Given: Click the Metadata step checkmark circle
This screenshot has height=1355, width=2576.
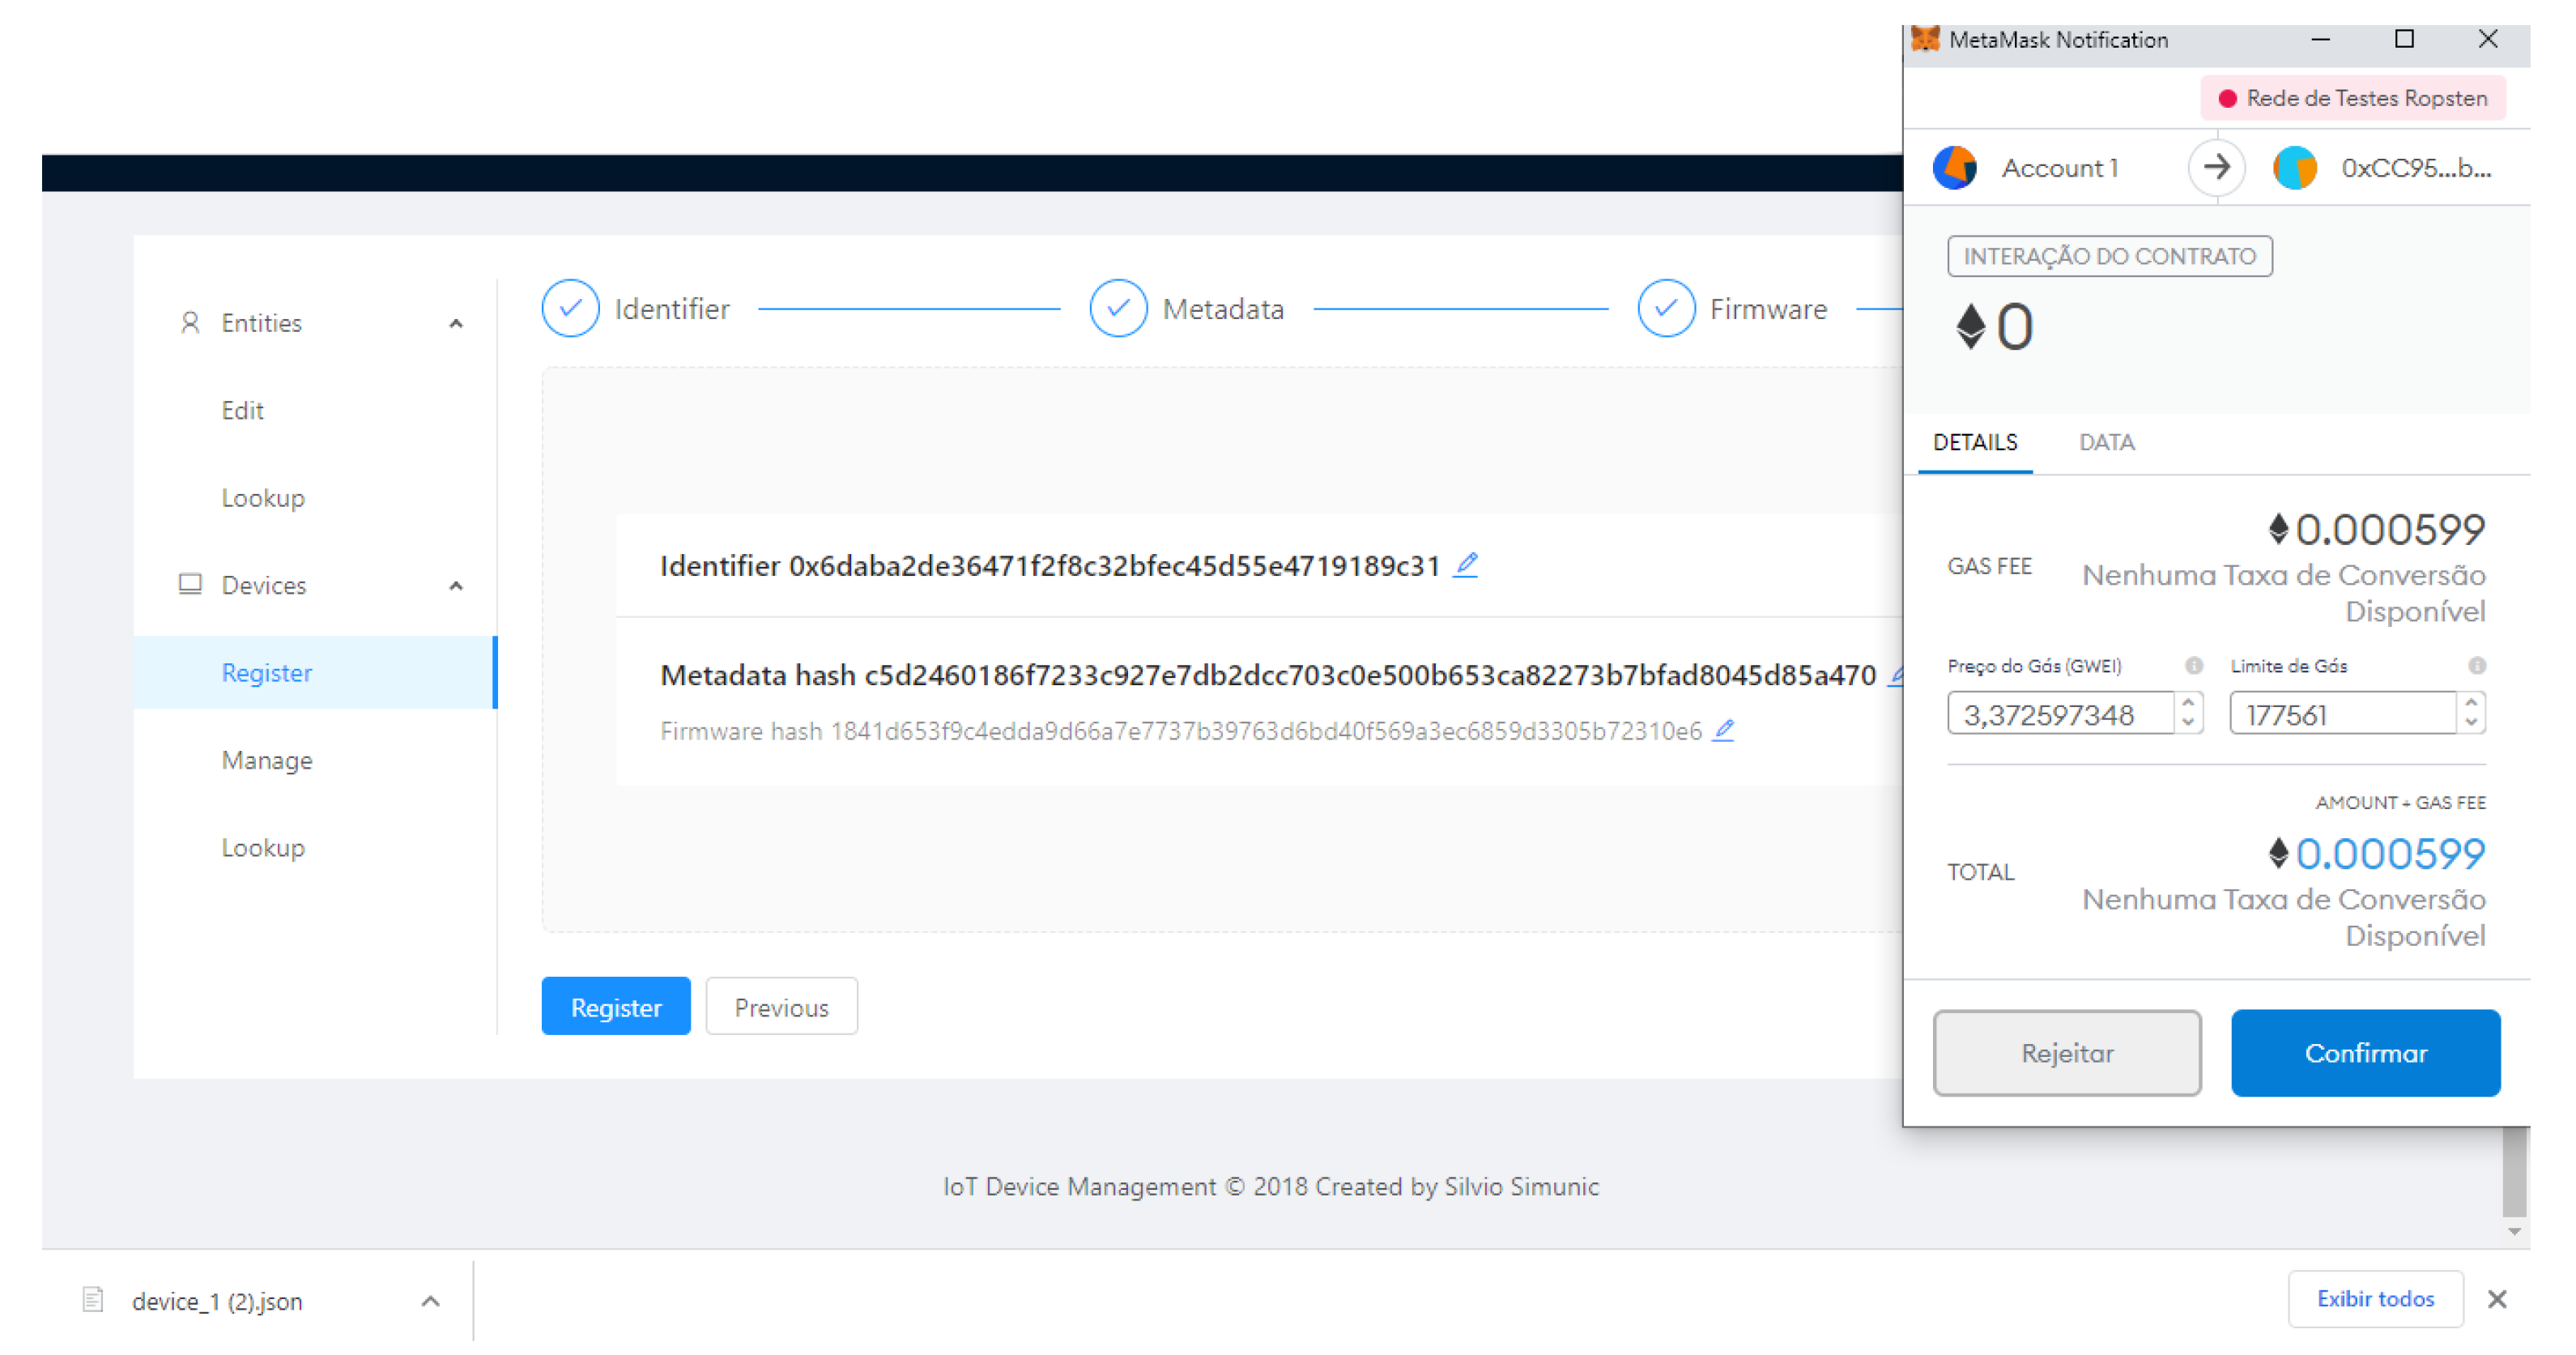Looking at the screenshot, I should (x=1118, y=309).
